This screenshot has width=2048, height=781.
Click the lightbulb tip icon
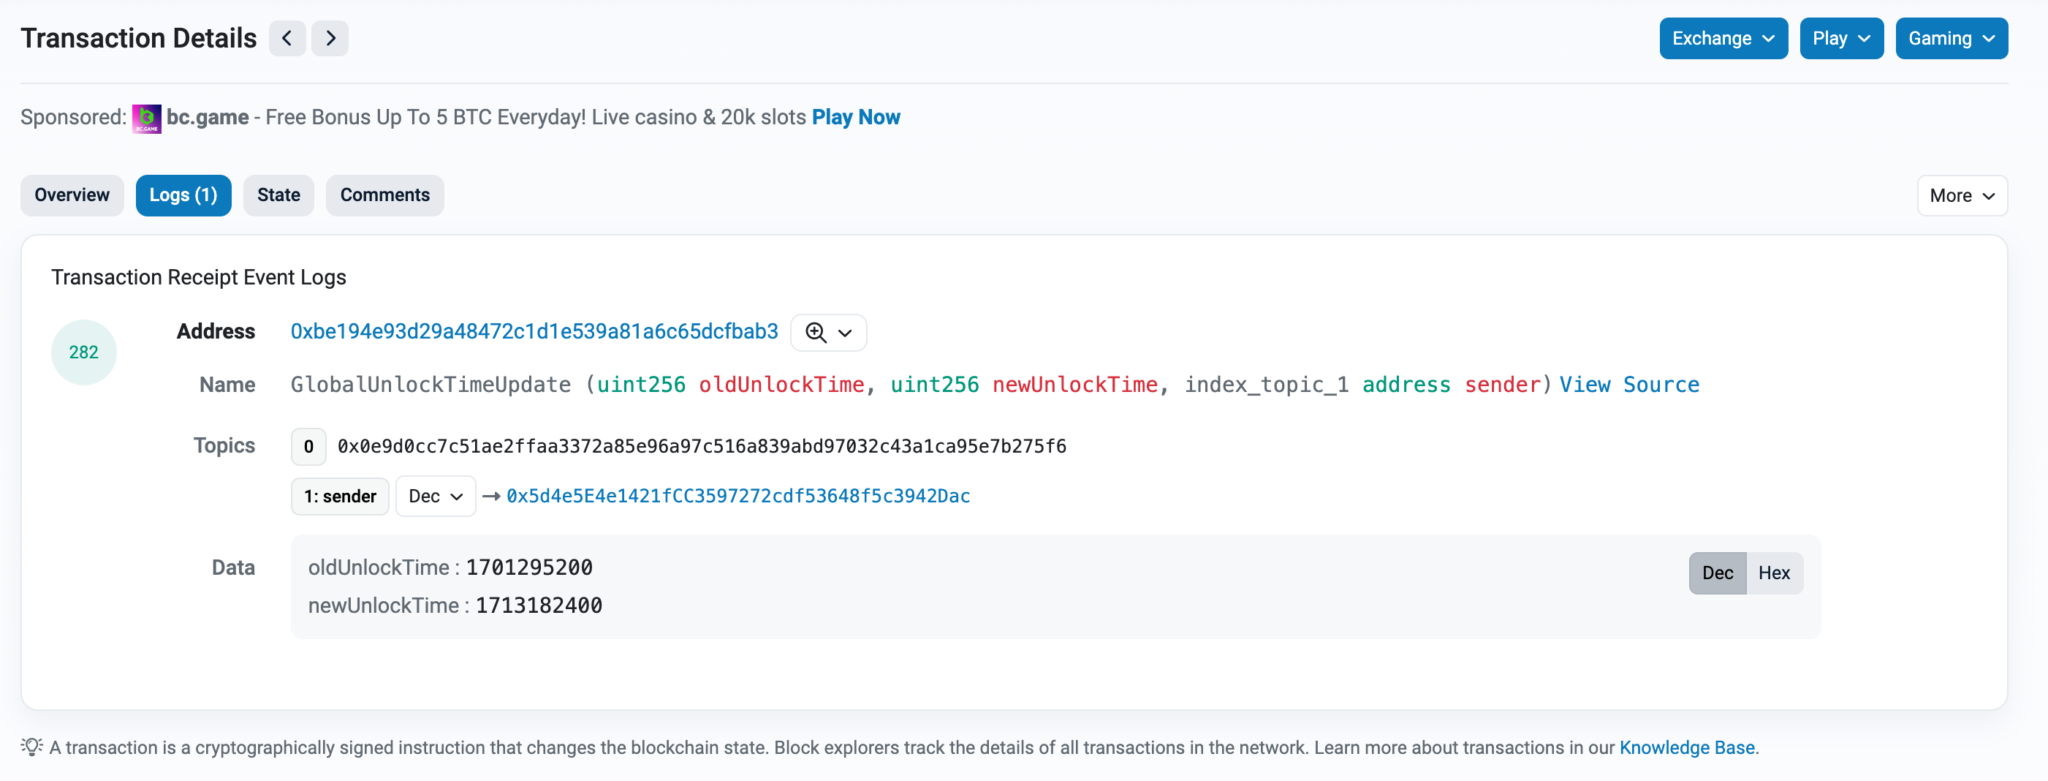click(32, 747)
